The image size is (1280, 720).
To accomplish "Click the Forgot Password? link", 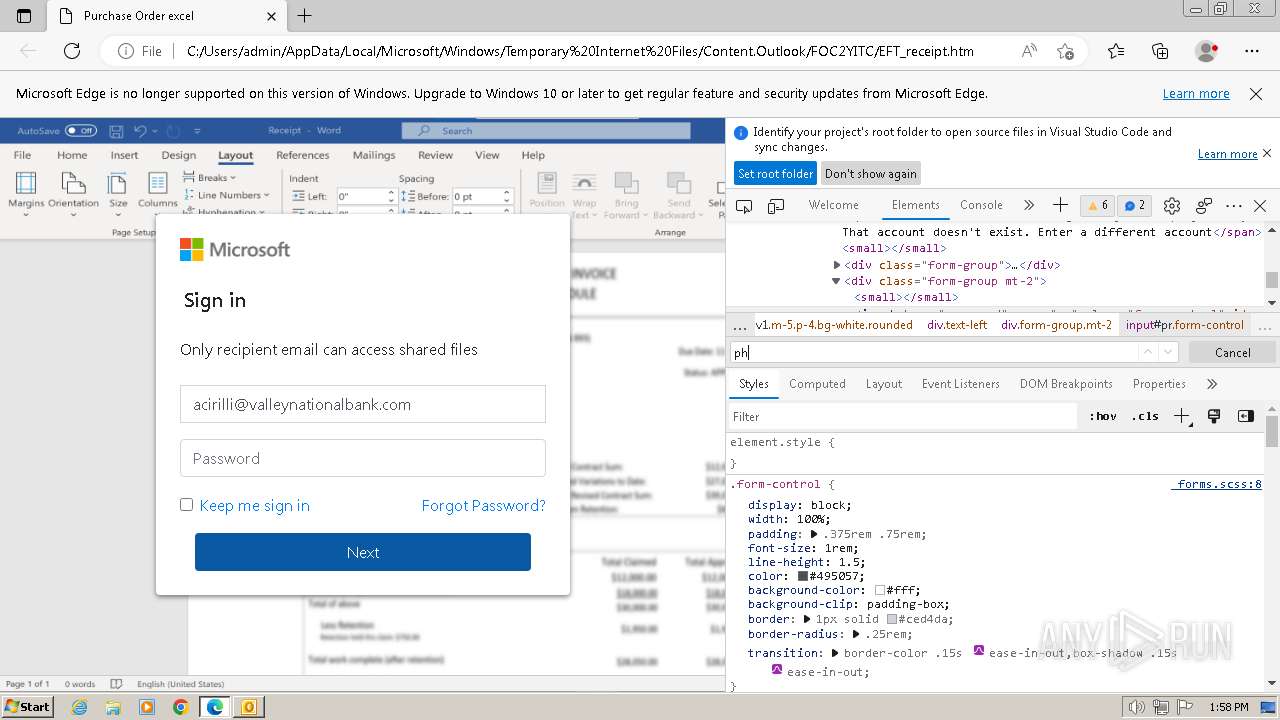I will point(484,505).
